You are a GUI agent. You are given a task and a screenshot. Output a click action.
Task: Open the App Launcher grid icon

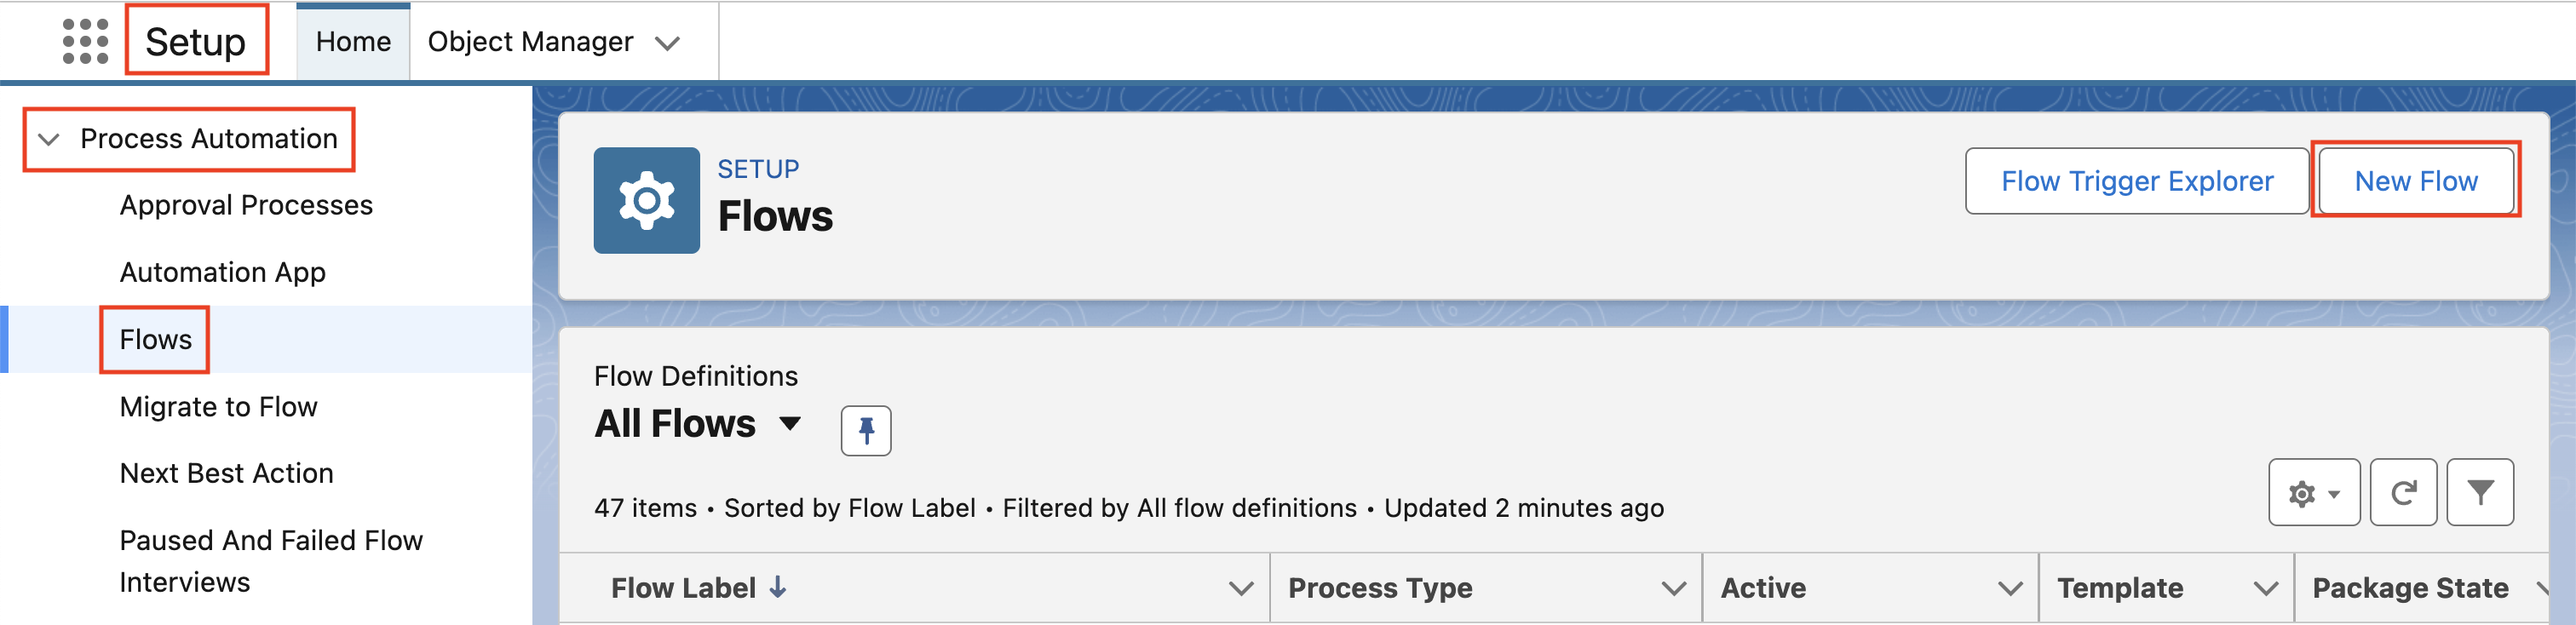coord(85,41)
